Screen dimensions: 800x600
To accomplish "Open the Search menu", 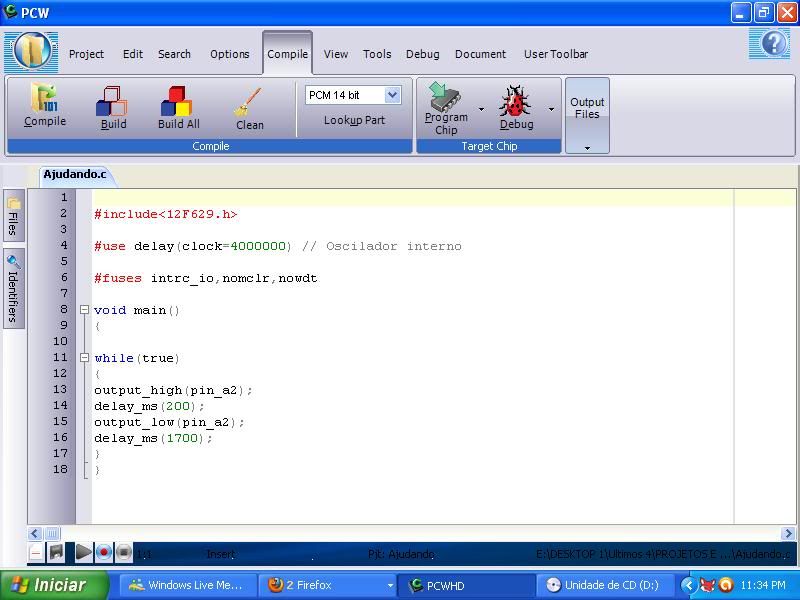I will tap(174, 54).
